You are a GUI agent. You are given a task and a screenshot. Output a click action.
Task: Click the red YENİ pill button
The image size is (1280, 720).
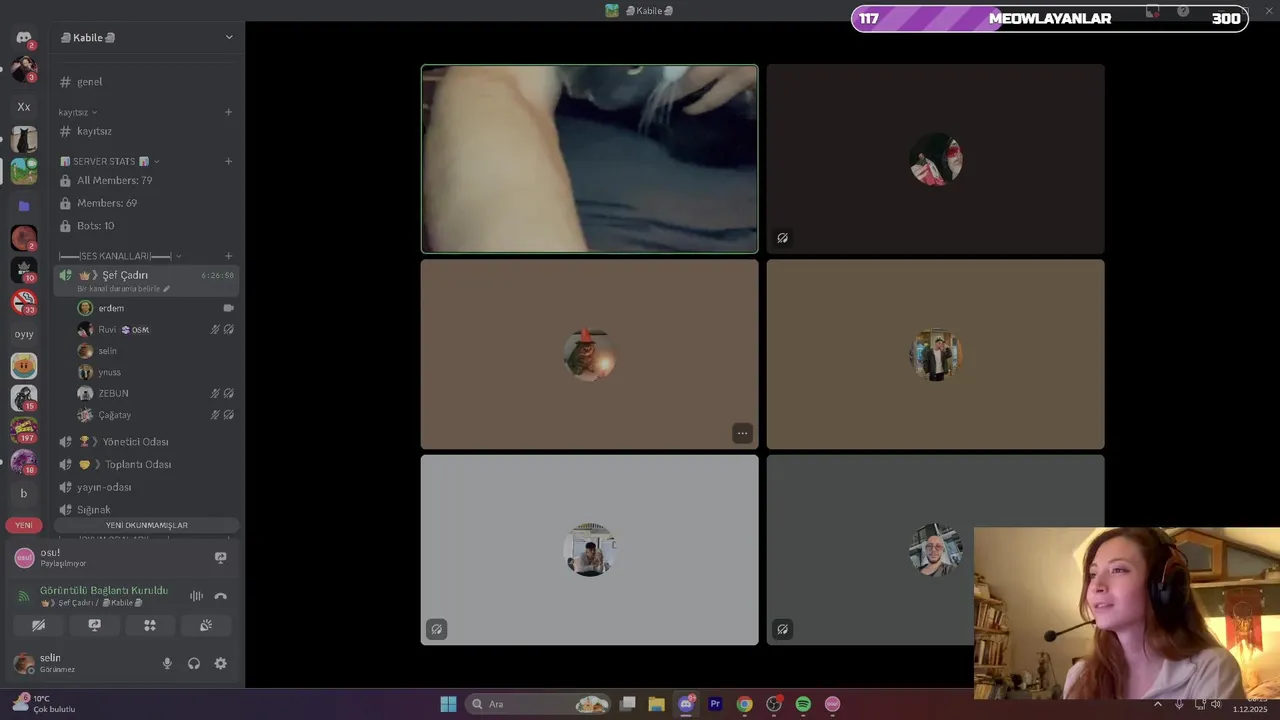[x=24, y=525]
